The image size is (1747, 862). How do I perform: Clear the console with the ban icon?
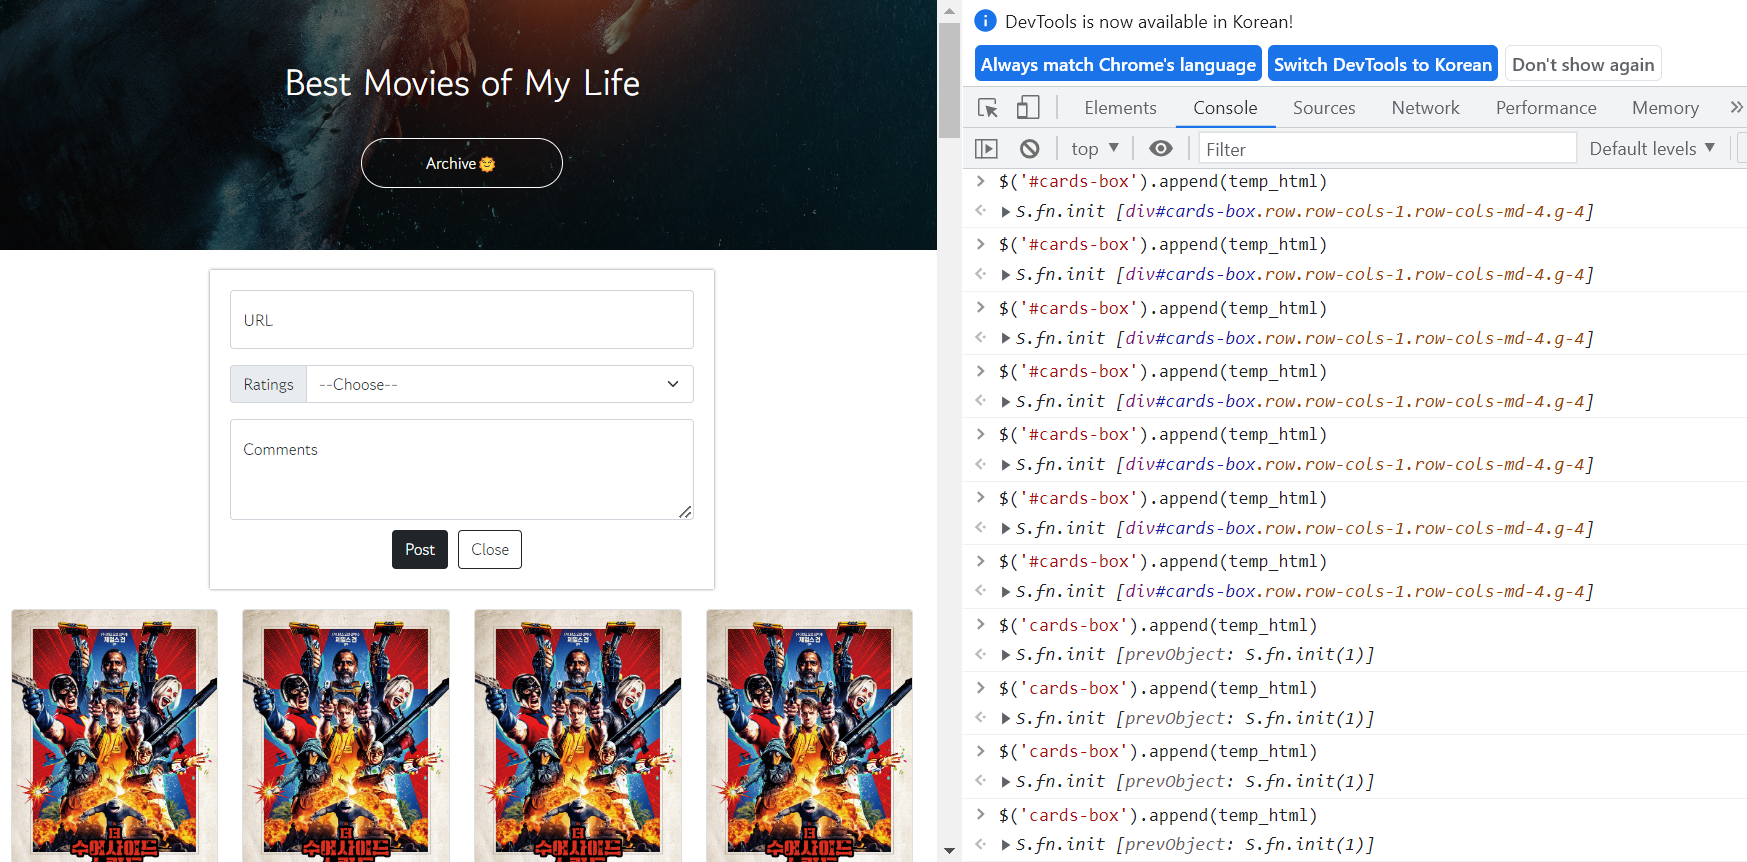coord(1030,149)
